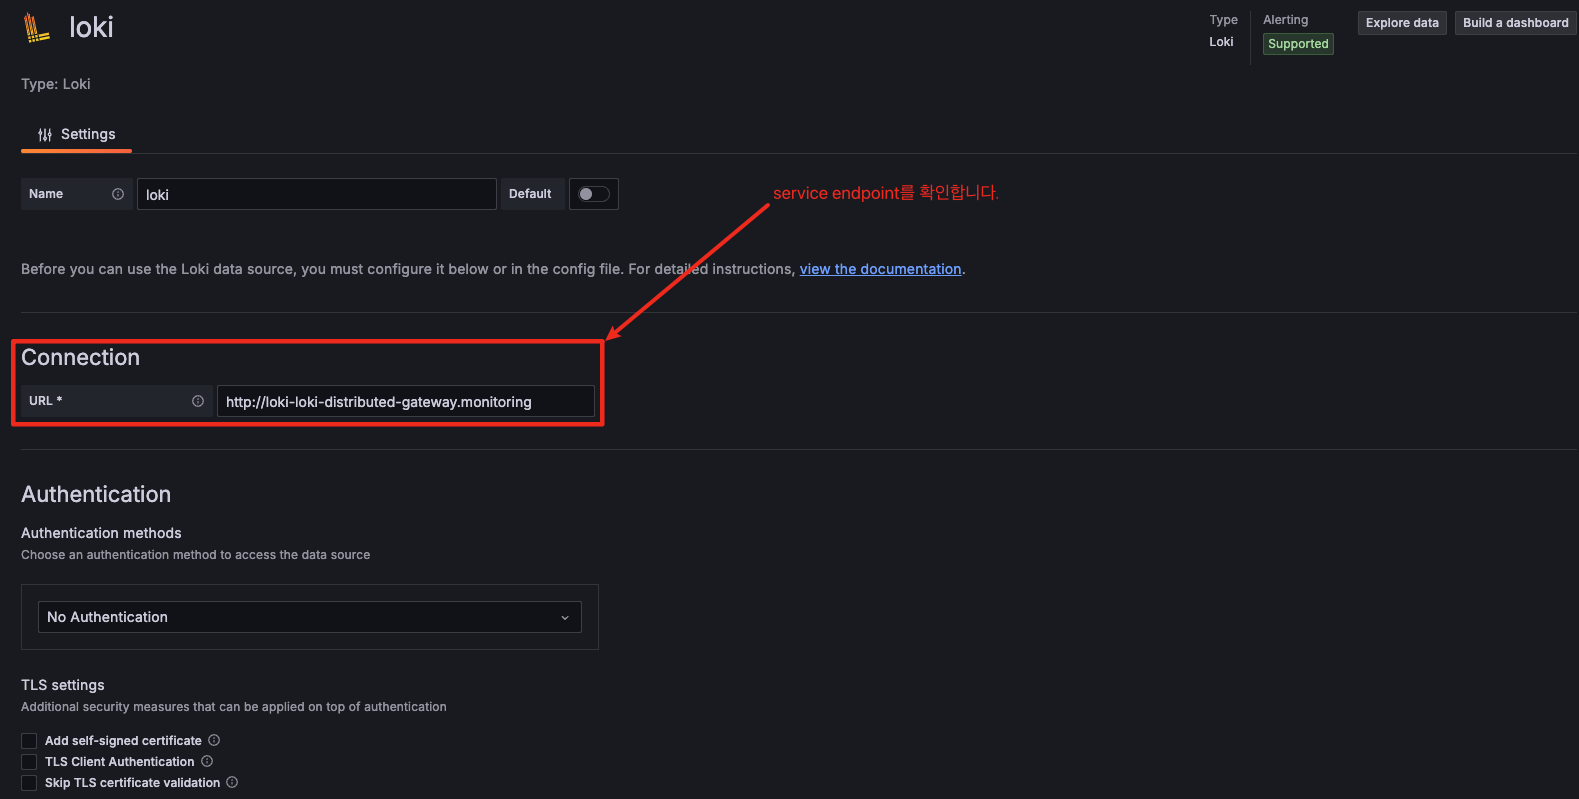Image resolution: width=1579 pixels, height=799 pixels.
Task: Click the Connection section heading
Action: (x=81, y=357)
